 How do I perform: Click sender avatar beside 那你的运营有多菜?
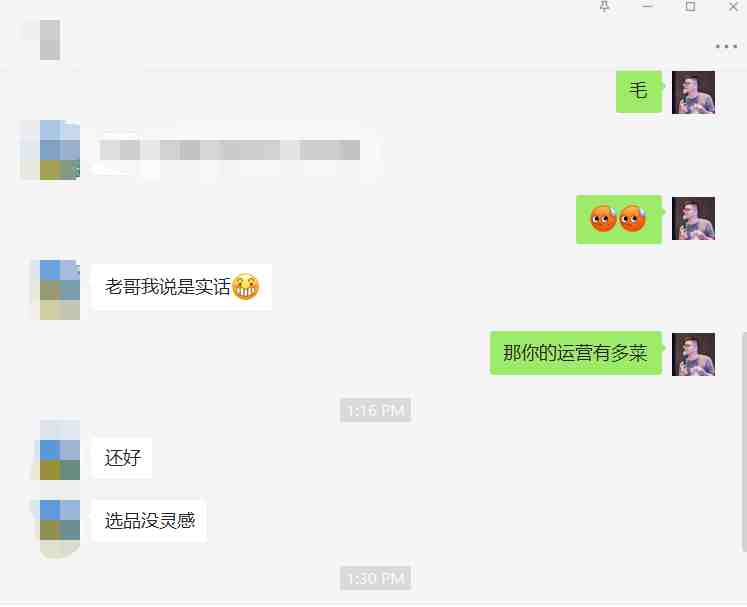point(693,354)
